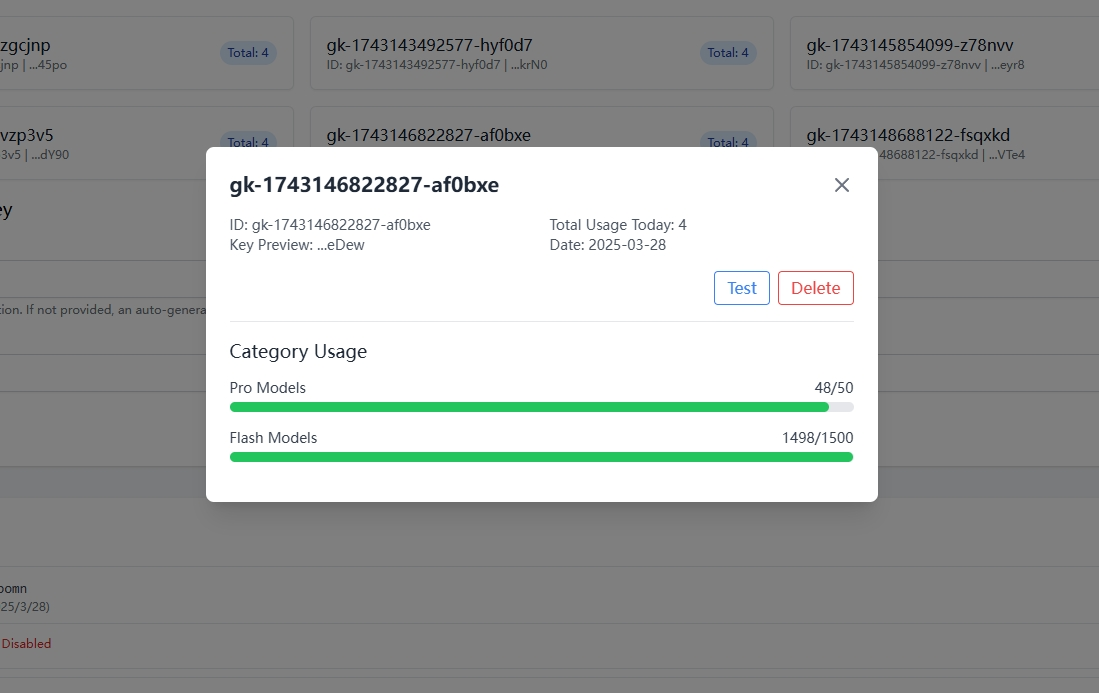Click the 1498/1500 usage value

[817, 438]
